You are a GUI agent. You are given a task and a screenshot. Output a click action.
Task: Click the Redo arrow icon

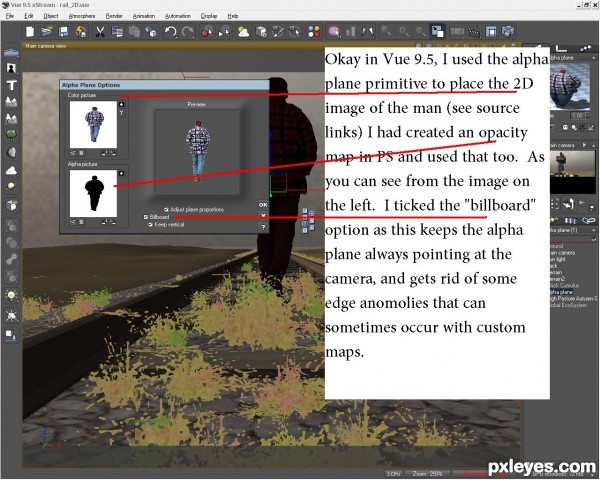click(x=188, y=31)
